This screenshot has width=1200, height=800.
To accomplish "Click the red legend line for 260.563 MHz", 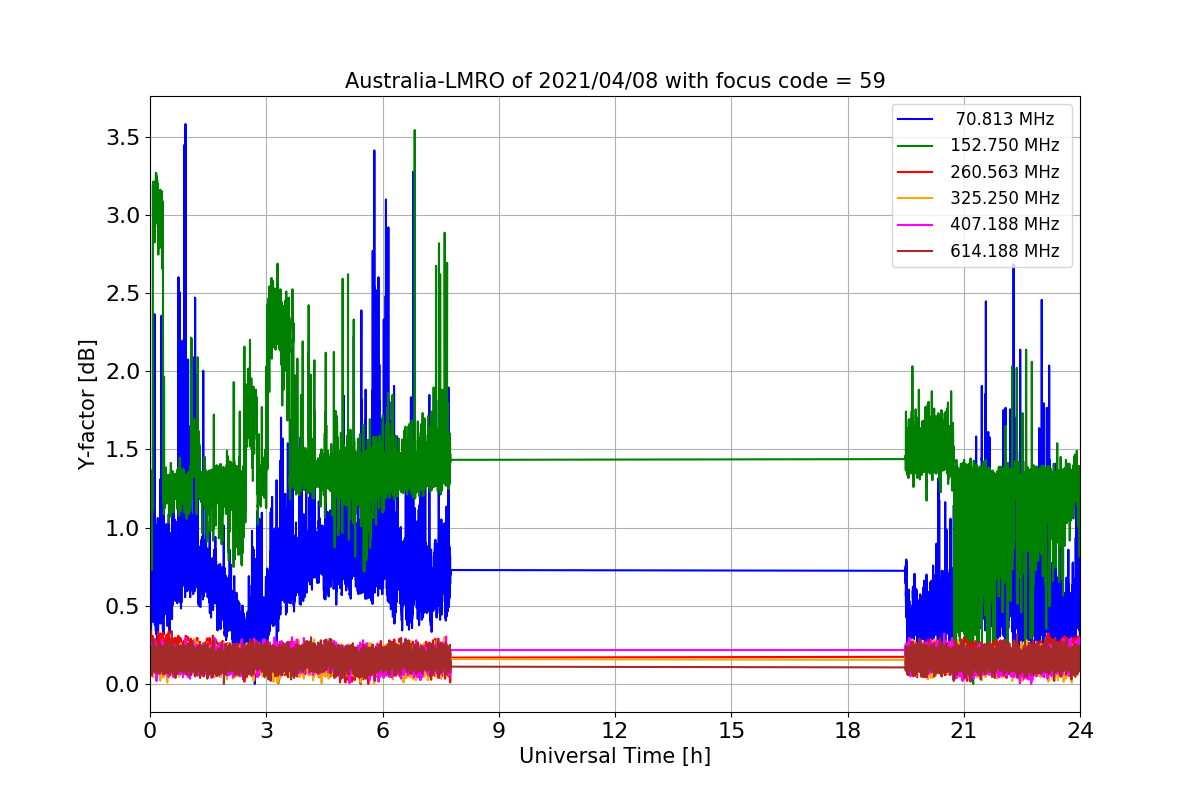I will [x=916, y=172].
